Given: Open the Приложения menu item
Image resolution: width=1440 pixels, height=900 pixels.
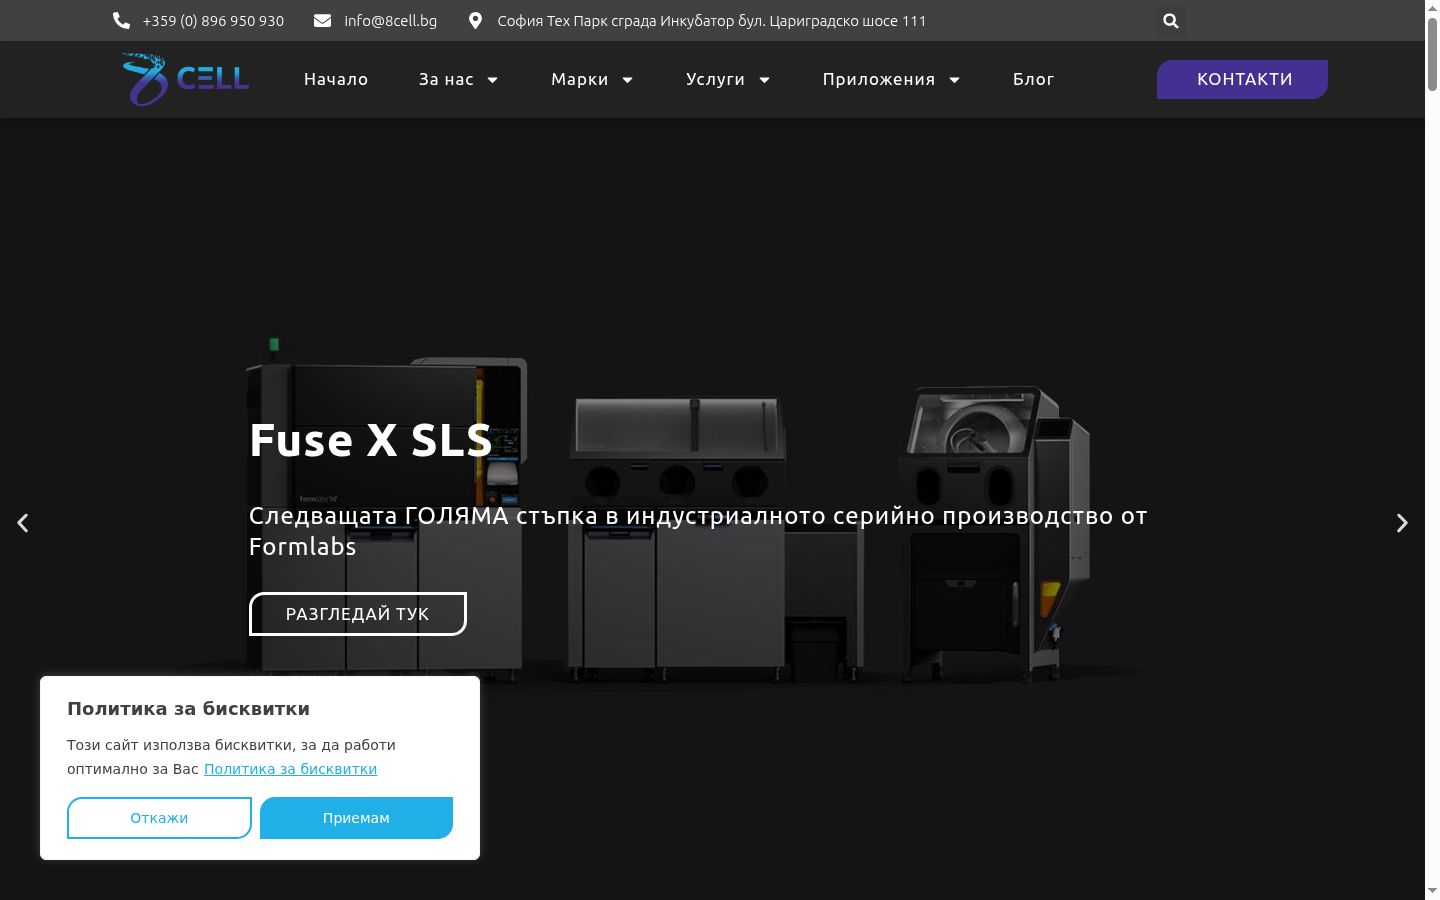Looking at the screenshot, I should coord(879,79).
